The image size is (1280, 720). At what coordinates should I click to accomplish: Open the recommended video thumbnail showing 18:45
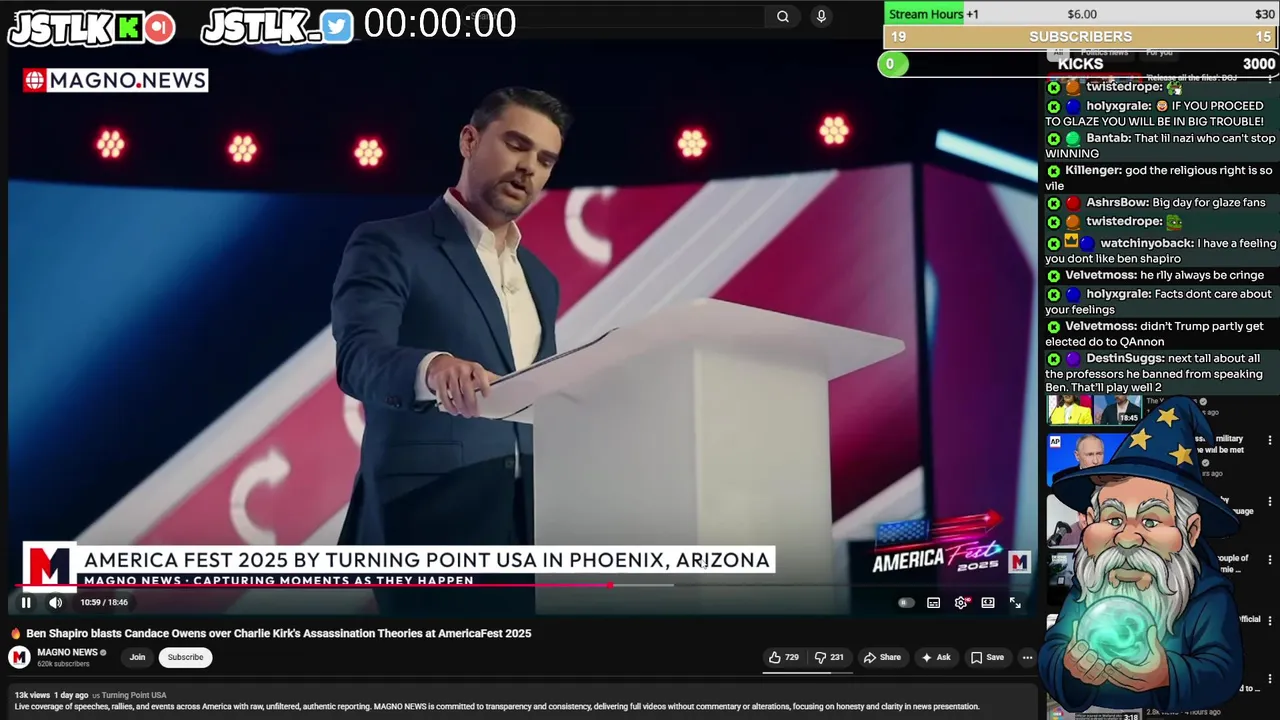(x=1094, y=410)
